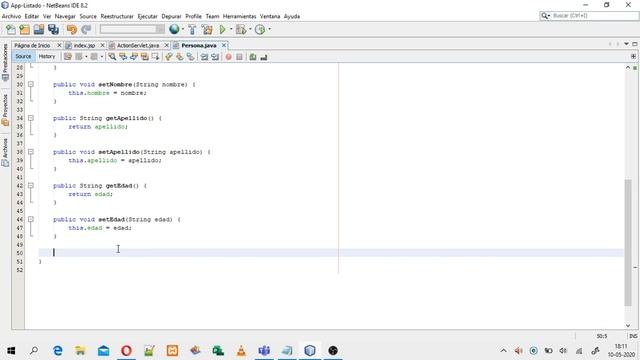The height and width of the screenshot is (360, 640).
Task: Click the Buscar search field
Action: [589, 16]
